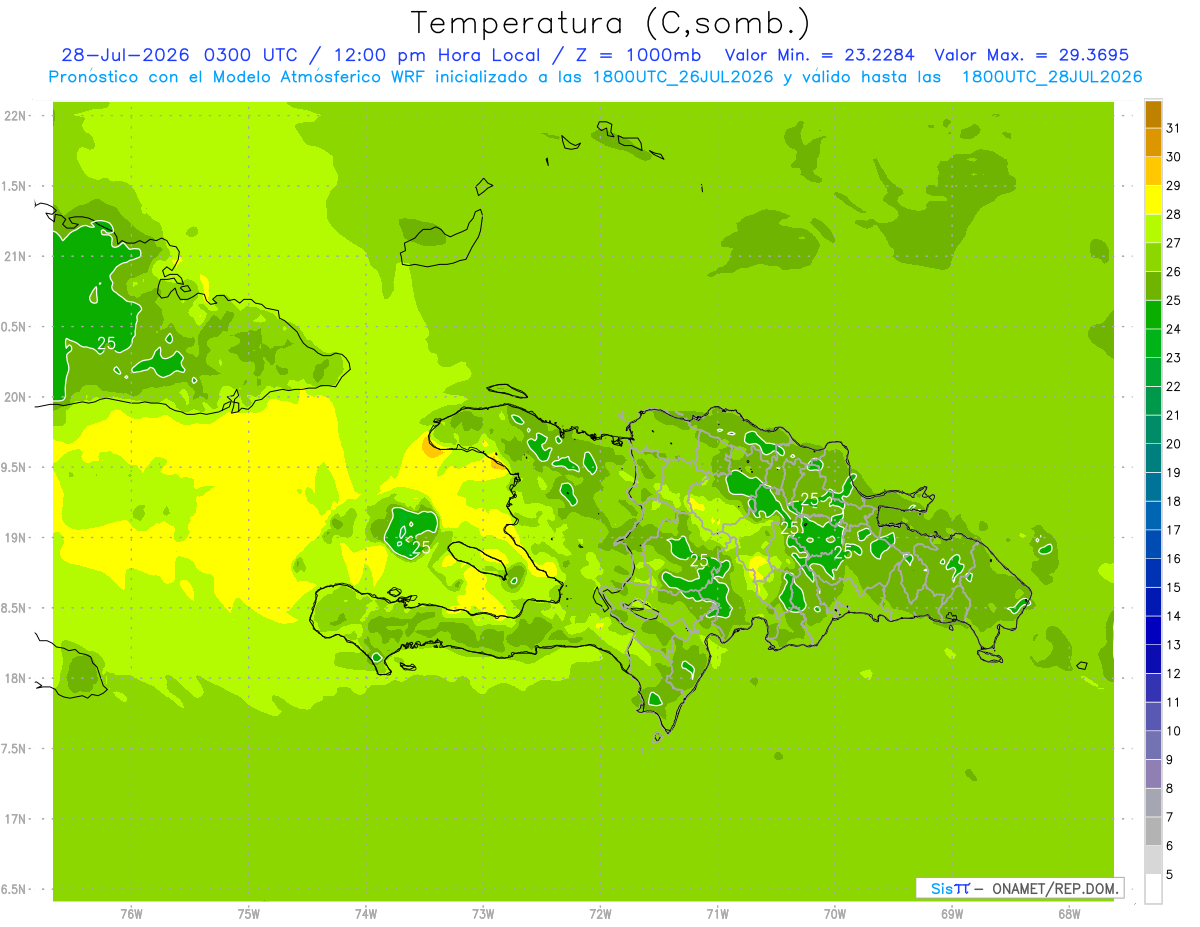Click the "1800UTC_26JUL2026" initialization time
The width and height of the screenshot is (1200, 927).
point(682,77)
